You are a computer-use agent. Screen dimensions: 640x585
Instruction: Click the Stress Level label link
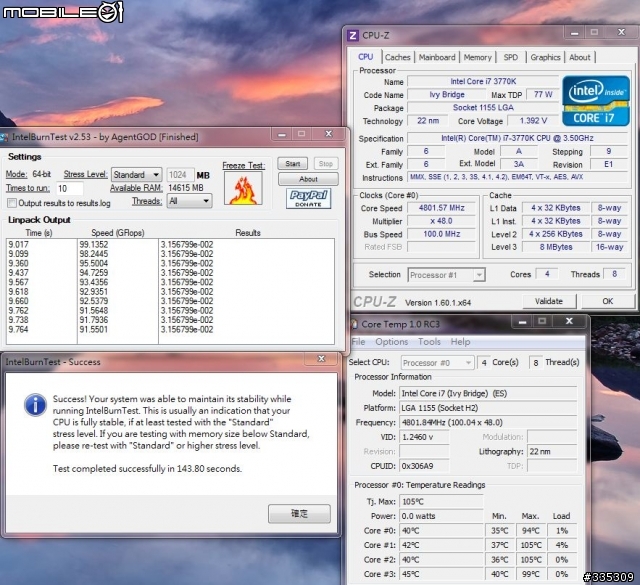click(x=85, y=174)
